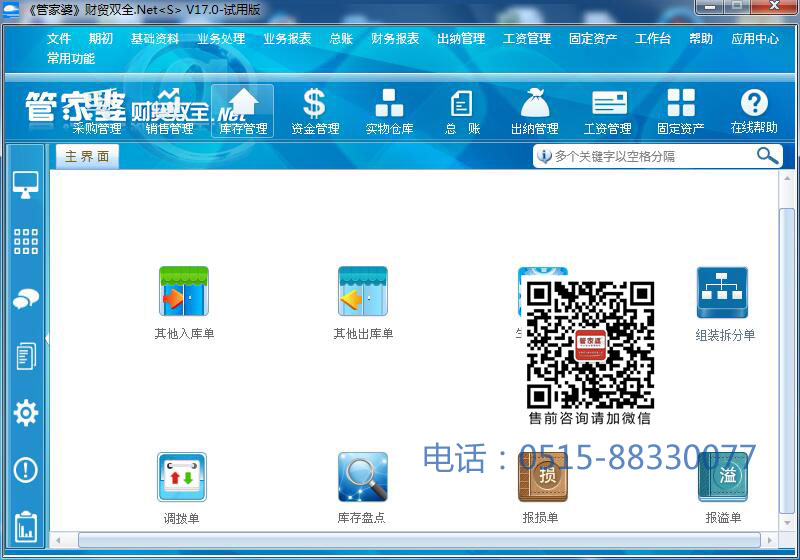Switch to the 主界面 tab

point(87,157)
